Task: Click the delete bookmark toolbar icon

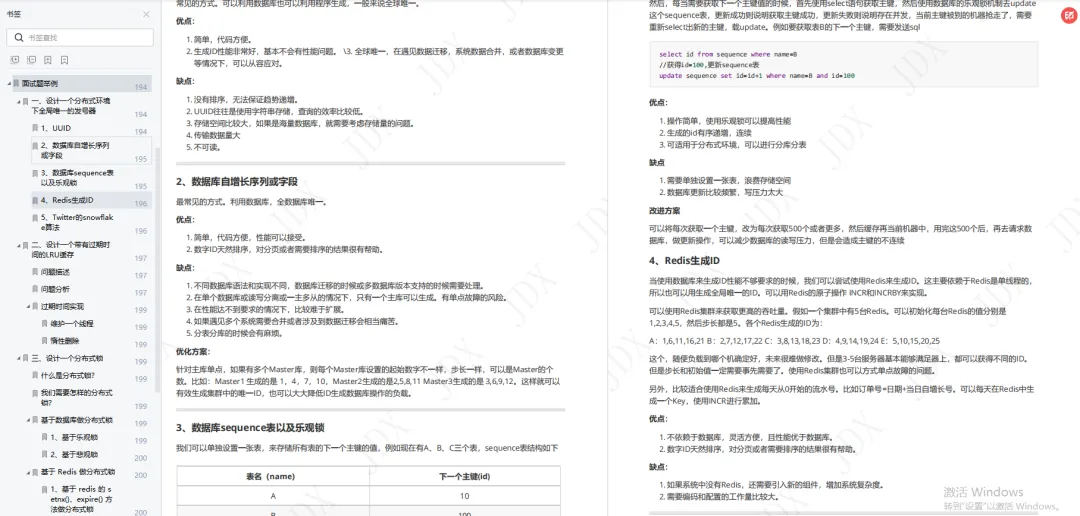Action: 64,60
